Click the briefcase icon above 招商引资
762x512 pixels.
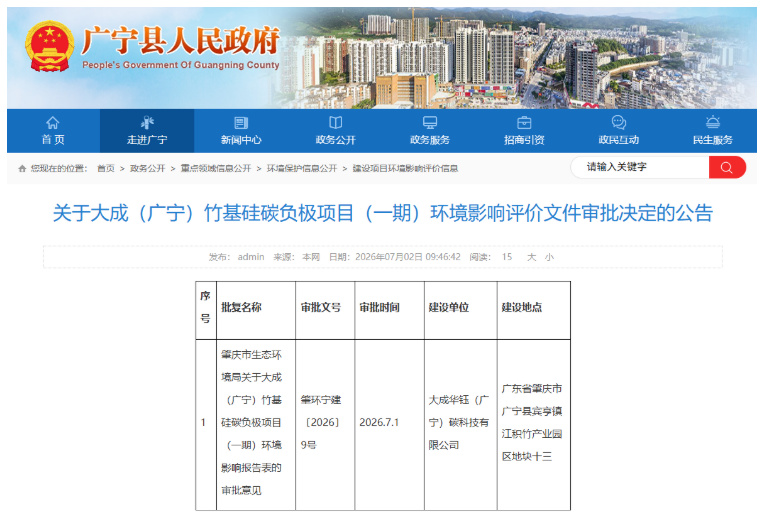coord(524,122)
